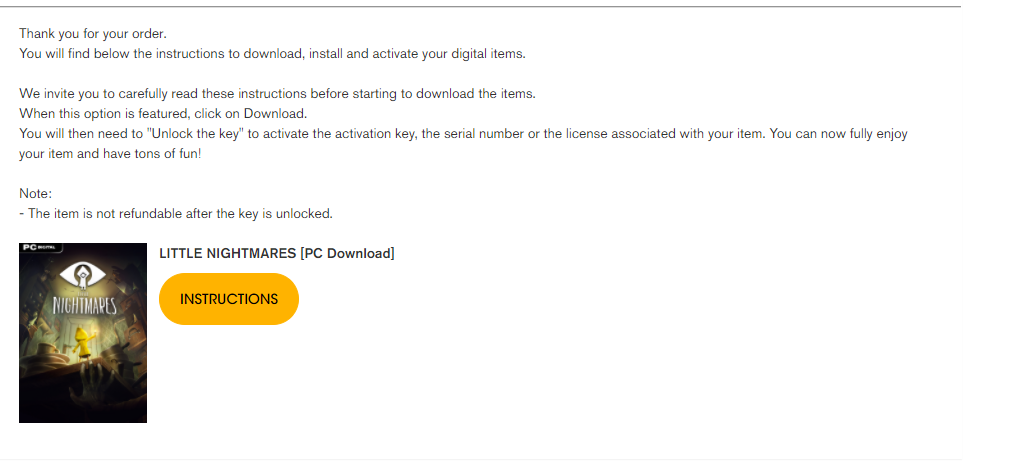Click the not refundable note line
The width and height of the screenshot is (1010, 468).
tap(176, 214)
